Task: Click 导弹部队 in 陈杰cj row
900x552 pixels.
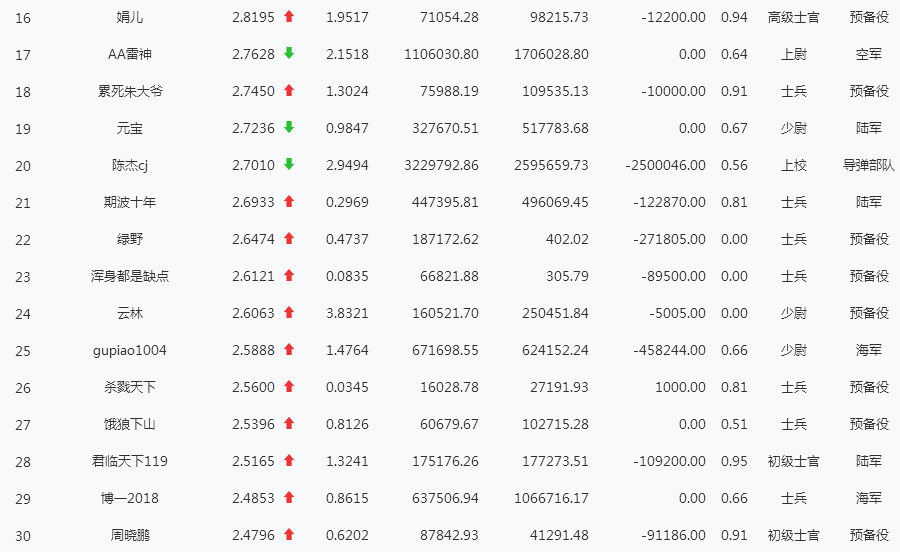Action: tap(869, 165)
